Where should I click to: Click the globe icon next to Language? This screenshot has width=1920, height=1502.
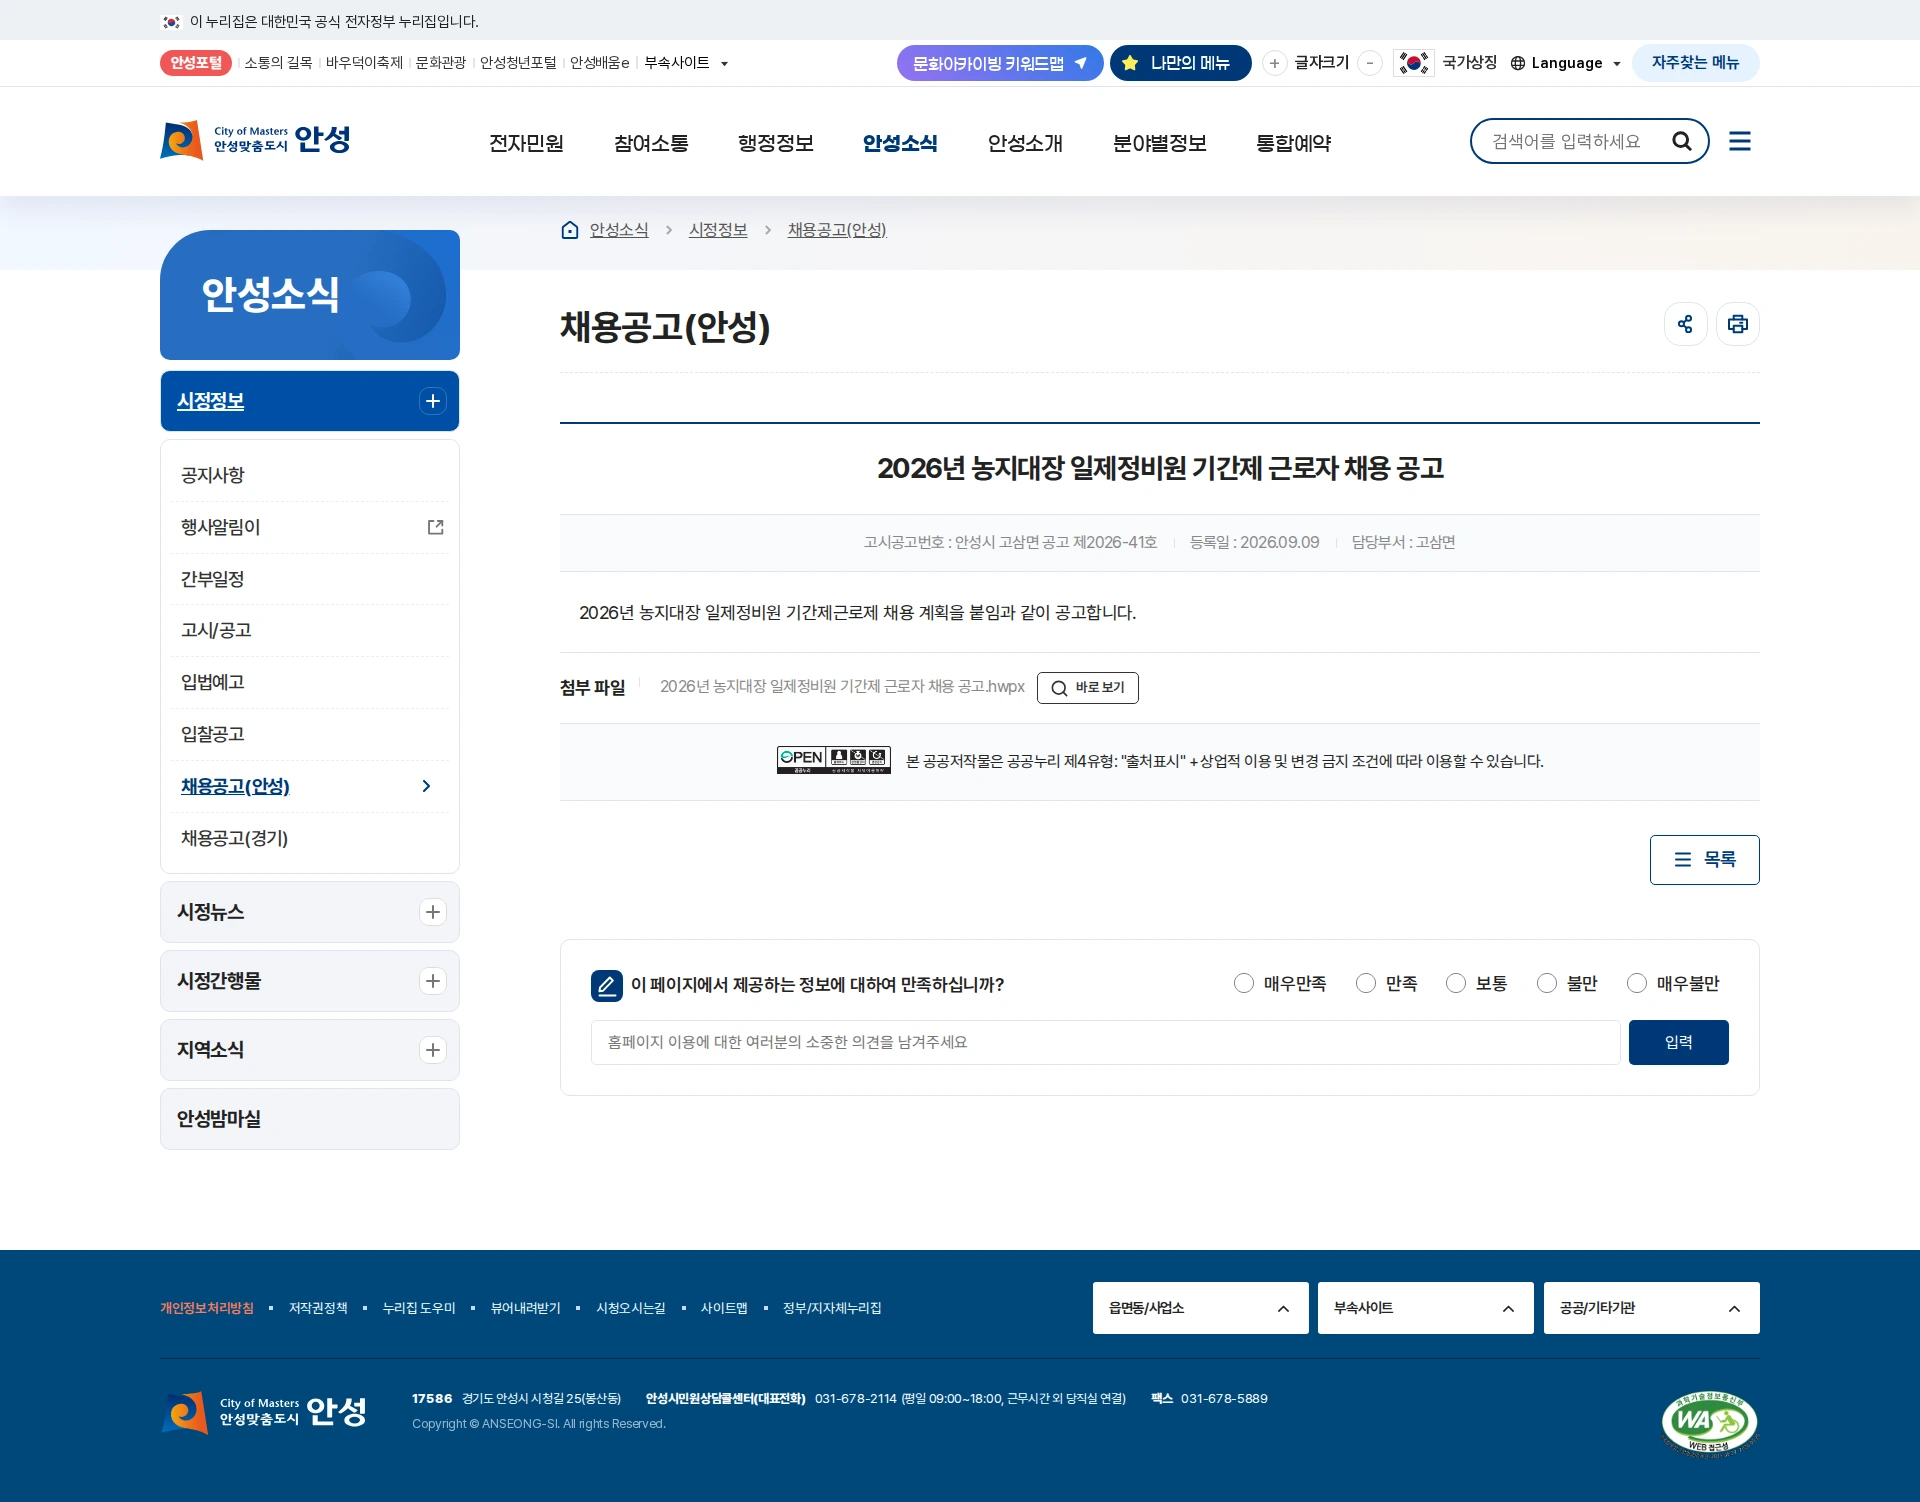click(1517, 63)
